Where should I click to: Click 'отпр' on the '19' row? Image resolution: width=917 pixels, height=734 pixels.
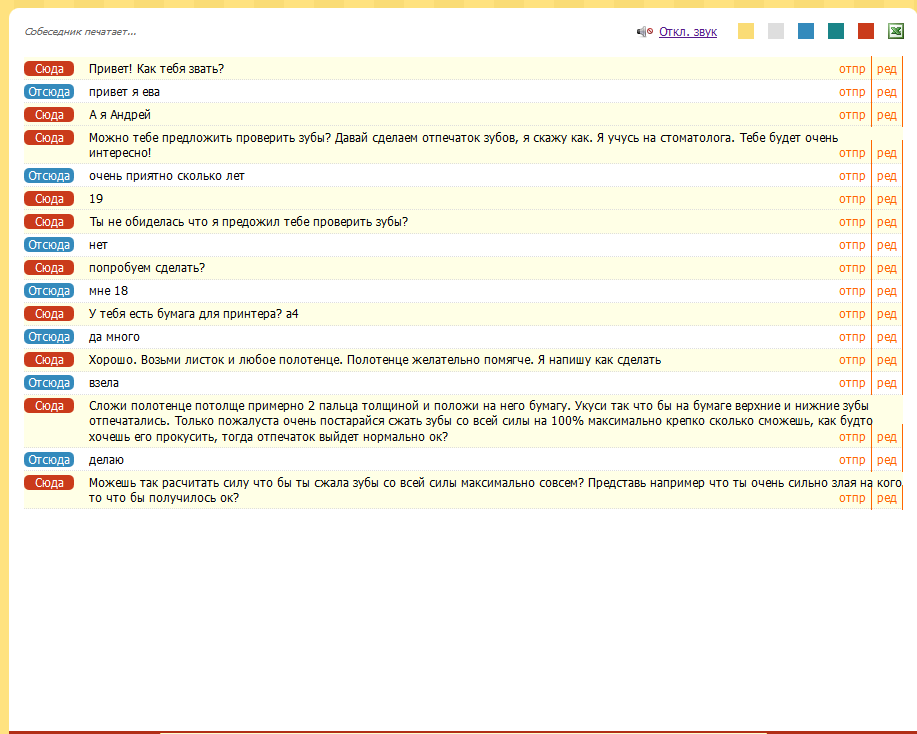tap(852, 199)
